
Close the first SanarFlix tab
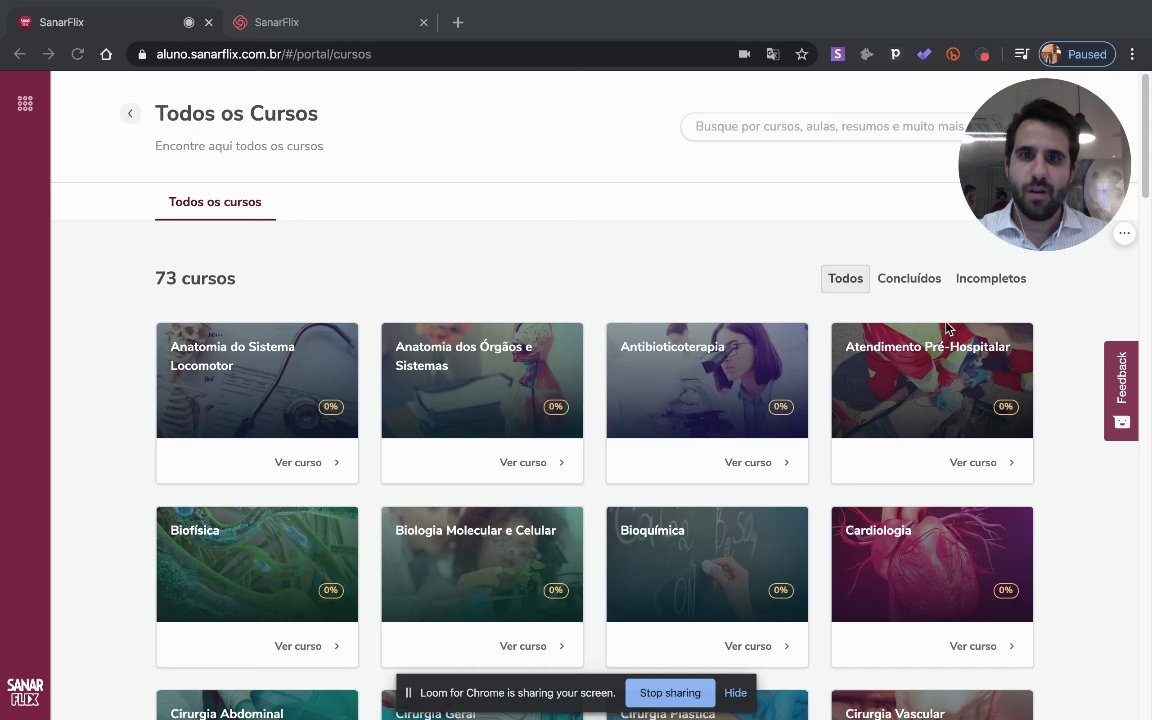pyautogui.click(x=209, y=22)
